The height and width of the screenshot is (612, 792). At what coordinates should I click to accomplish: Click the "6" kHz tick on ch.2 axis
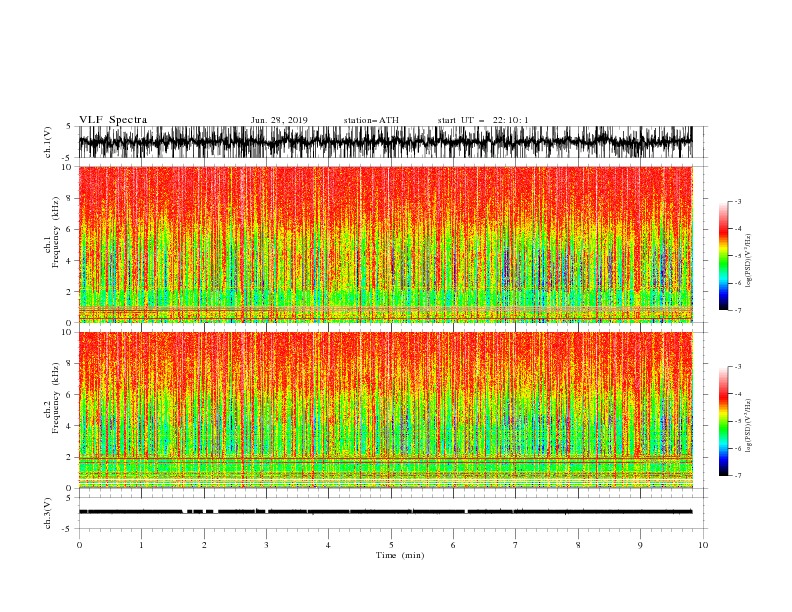pyautogui.click(x=70, y=395)
